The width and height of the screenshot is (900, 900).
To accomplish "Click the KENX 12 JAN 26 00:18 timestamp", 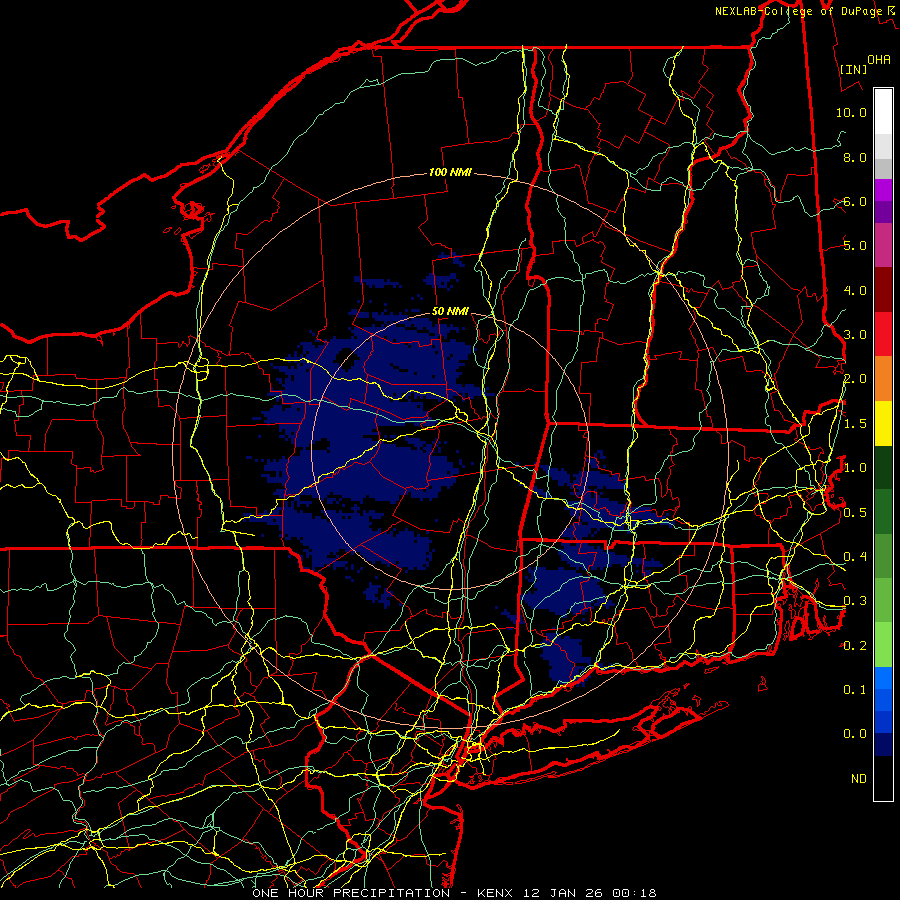I will click(567, 893).
